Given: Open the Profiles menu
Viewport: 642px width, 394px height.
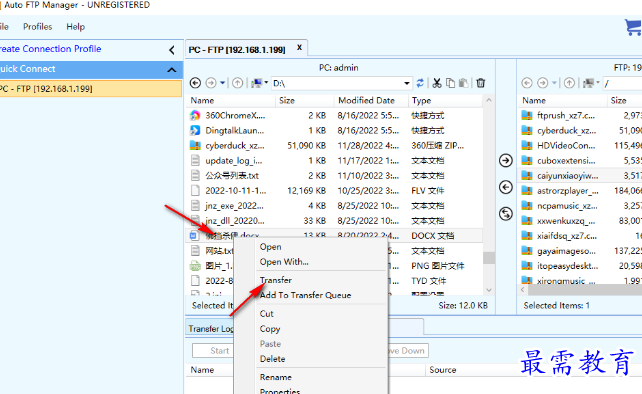Looking at the screenshot, I should (38, 27).
